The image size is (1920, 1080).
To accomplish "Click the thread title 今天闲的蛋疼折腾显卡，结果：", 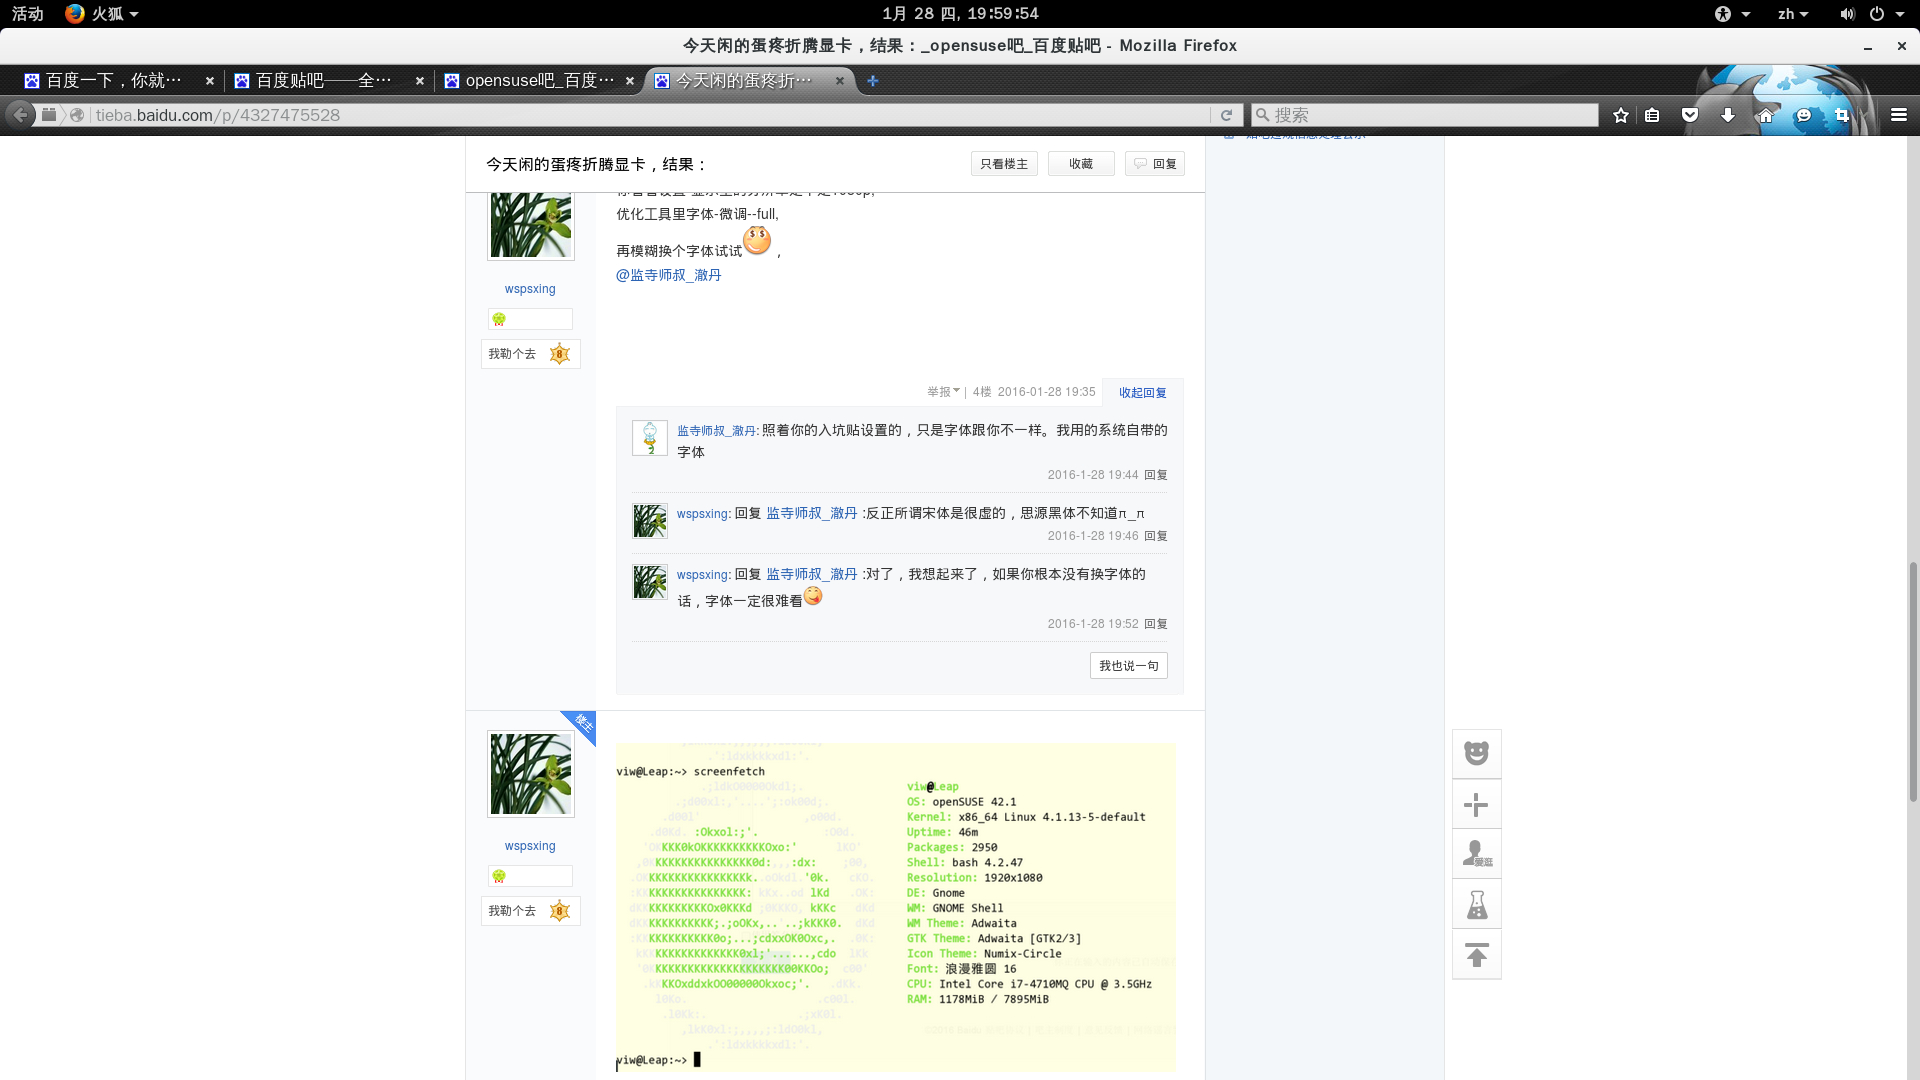I will (x=597, y=165).
